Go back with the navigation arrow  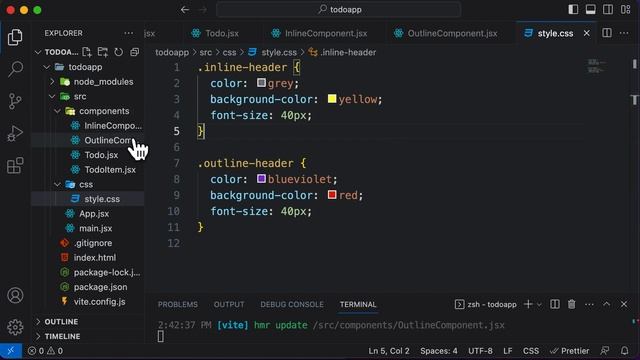coord(185,9)
